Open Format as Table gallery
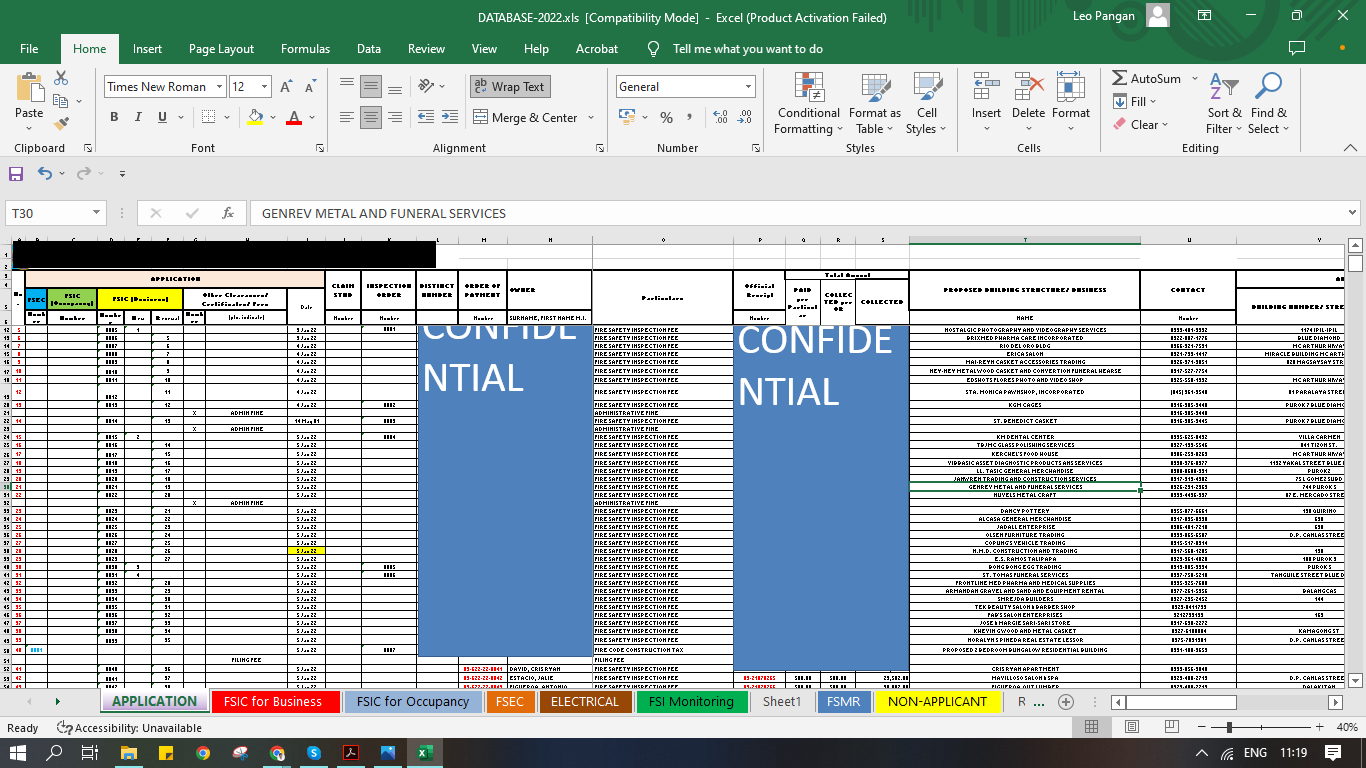The image size is (1366, 768). 874,103
